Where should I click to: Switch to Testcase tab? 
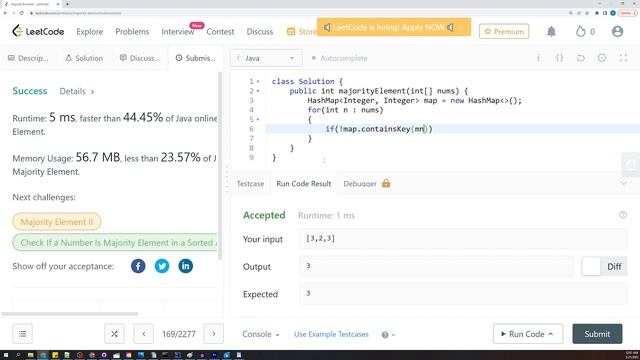[x=250, y=184]
